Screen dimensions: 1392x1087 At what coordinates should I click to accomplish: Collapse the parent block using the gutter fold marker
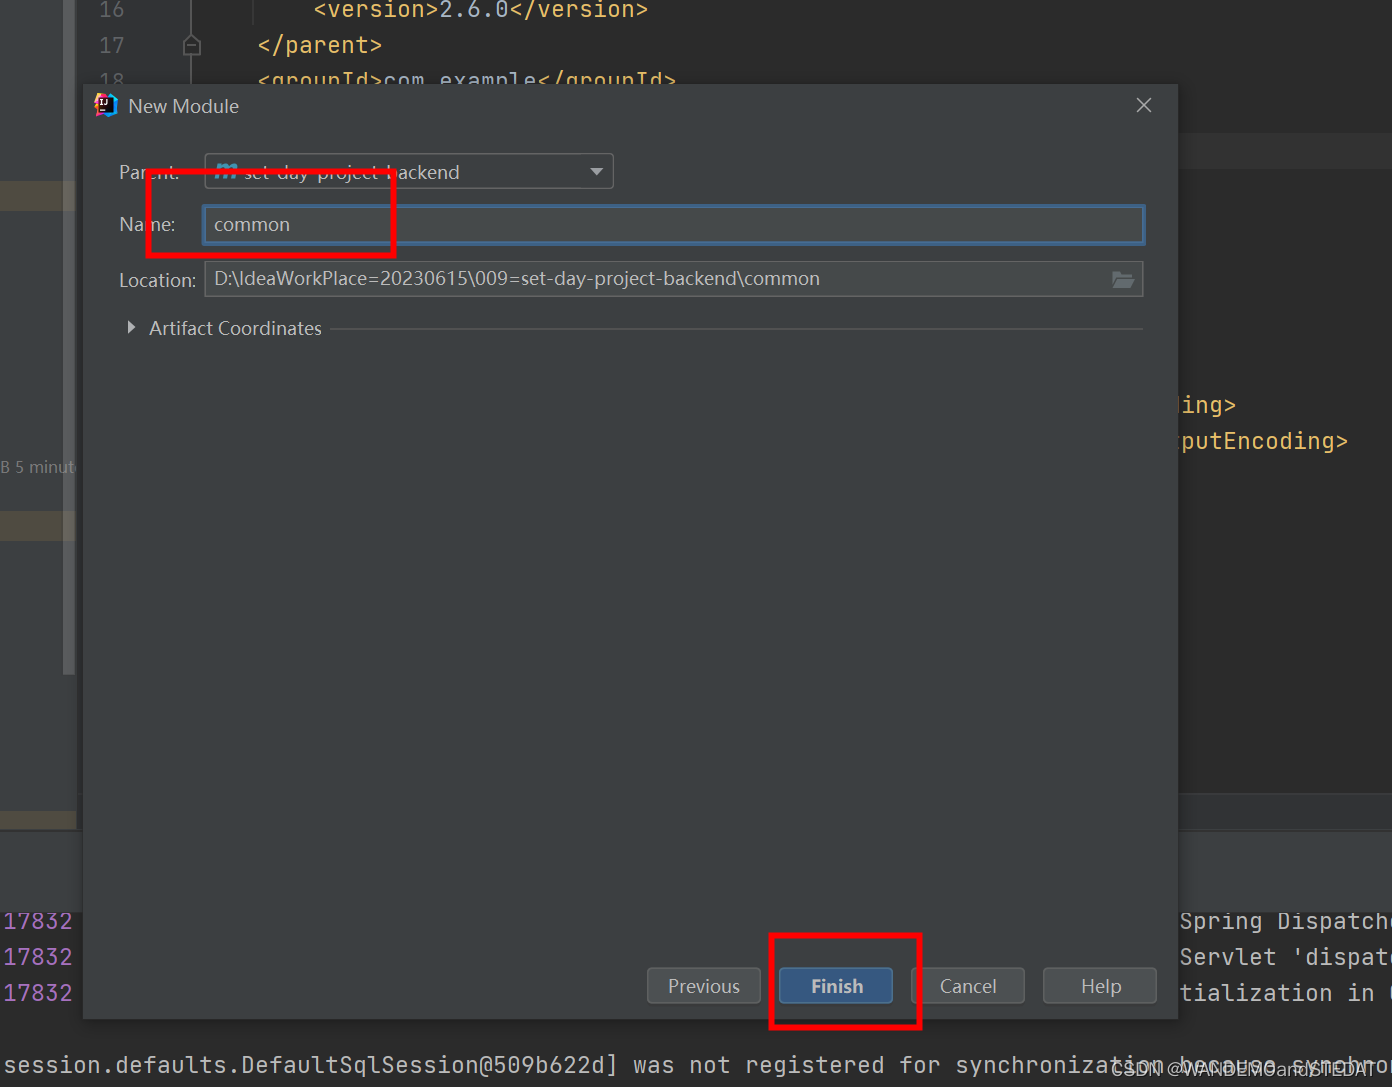(x=191, y=45)
